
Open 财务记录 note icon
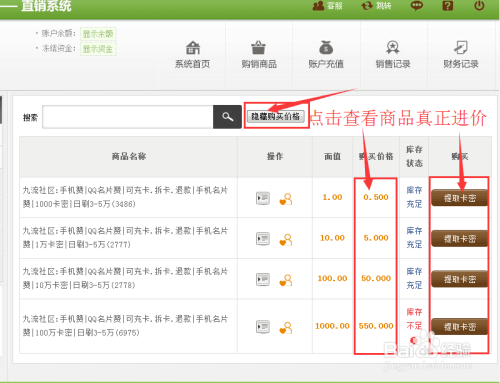pos(461,48)
